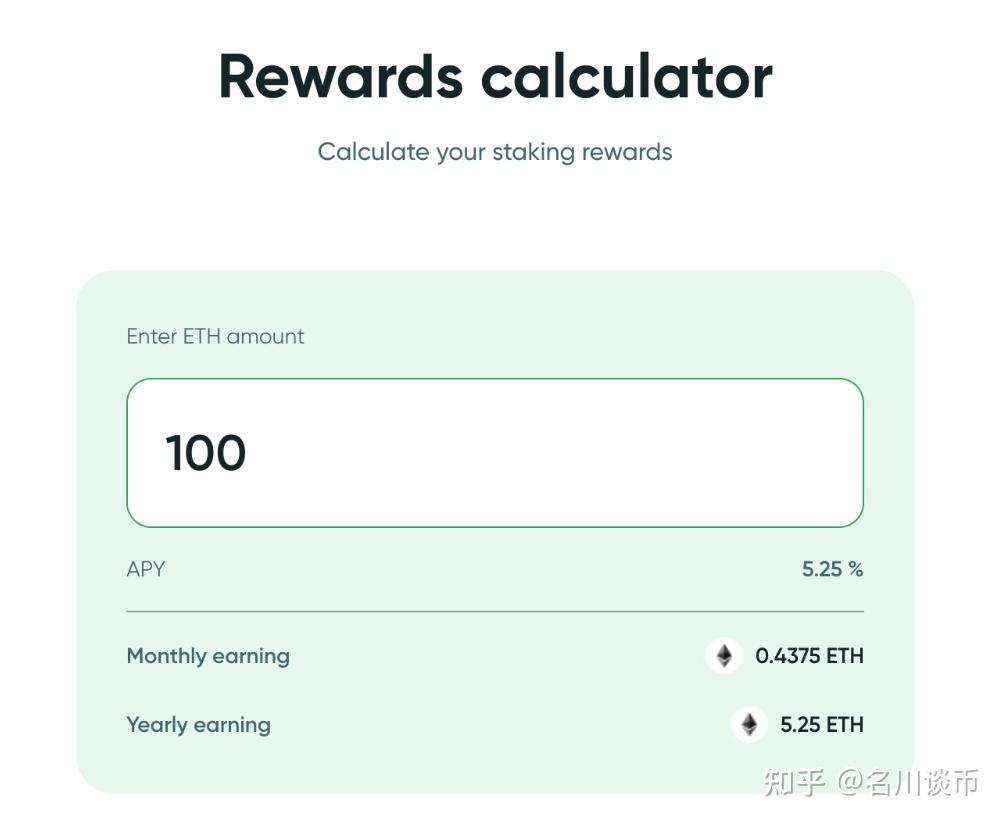Click the APY label
The width and height of the screenshot is (1006, 823).
coord(146,569)
